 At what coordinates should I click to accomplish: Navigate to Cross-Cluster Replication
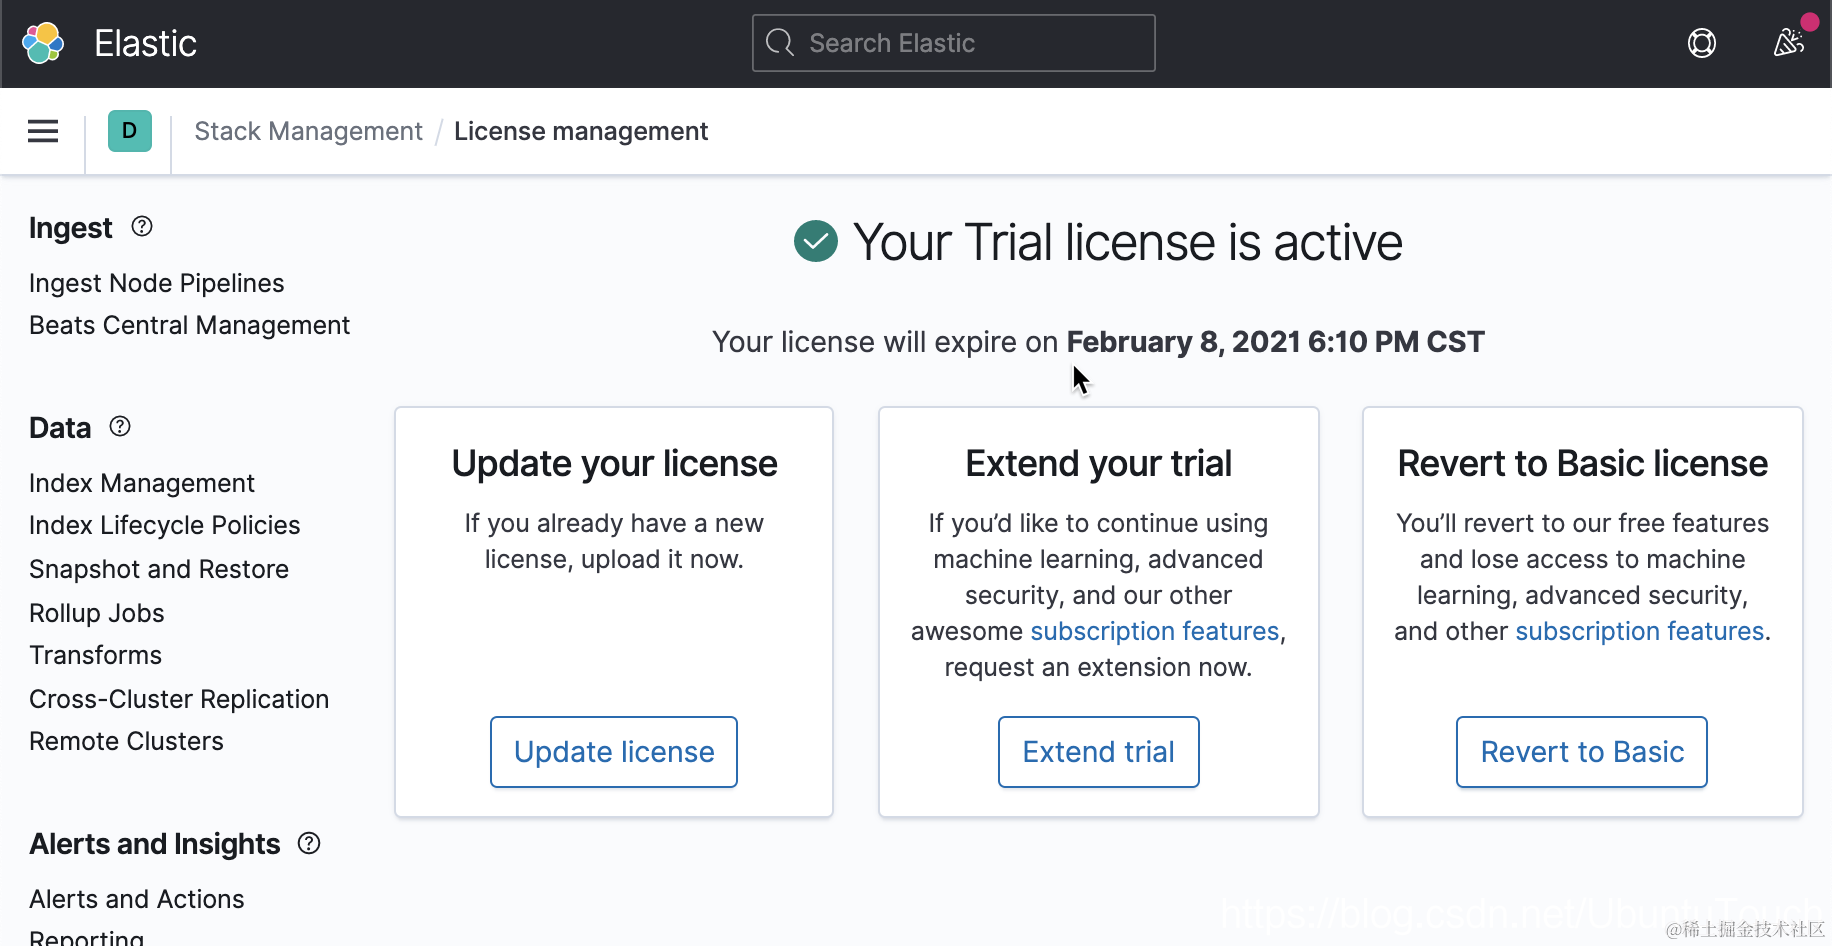179,699
